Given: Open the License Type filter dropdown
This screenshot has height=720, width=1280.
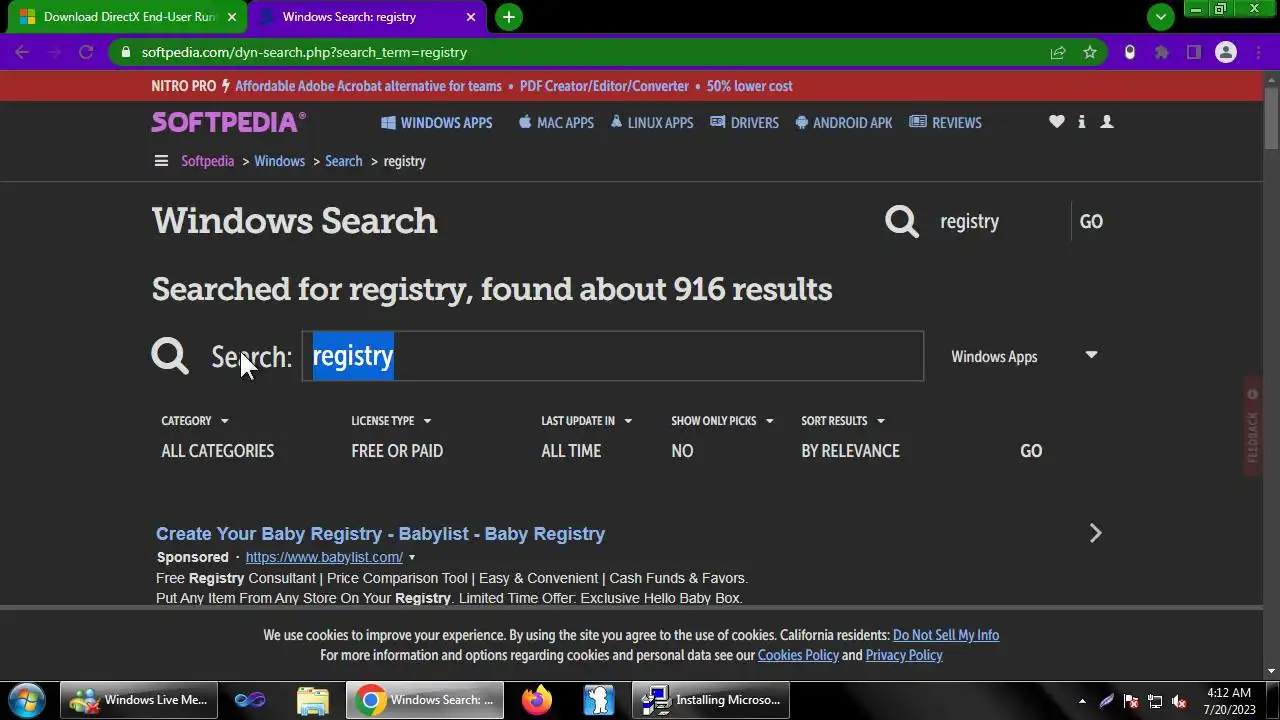Looking at the screenshot, I should [x=391, y=421].
